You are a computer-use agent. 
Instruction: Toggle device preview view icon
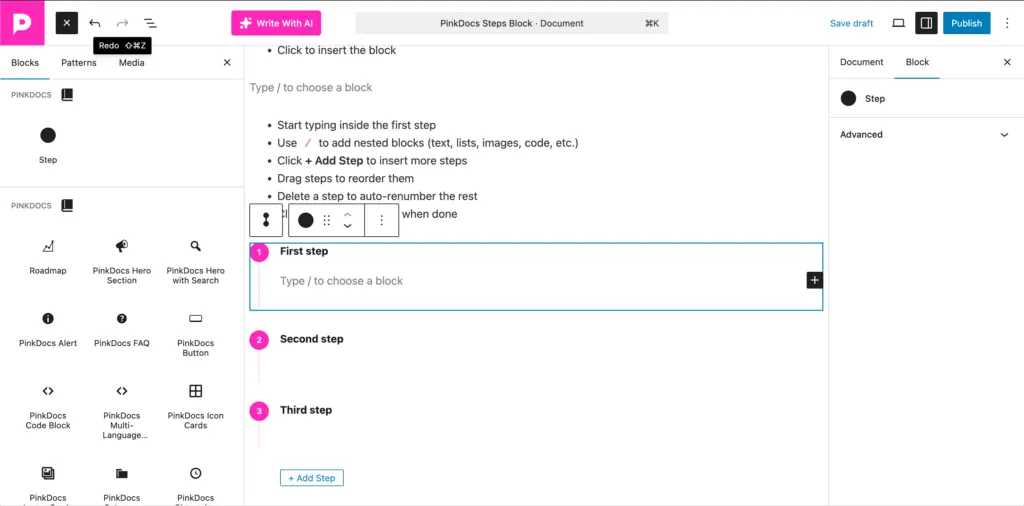[898, 23]
